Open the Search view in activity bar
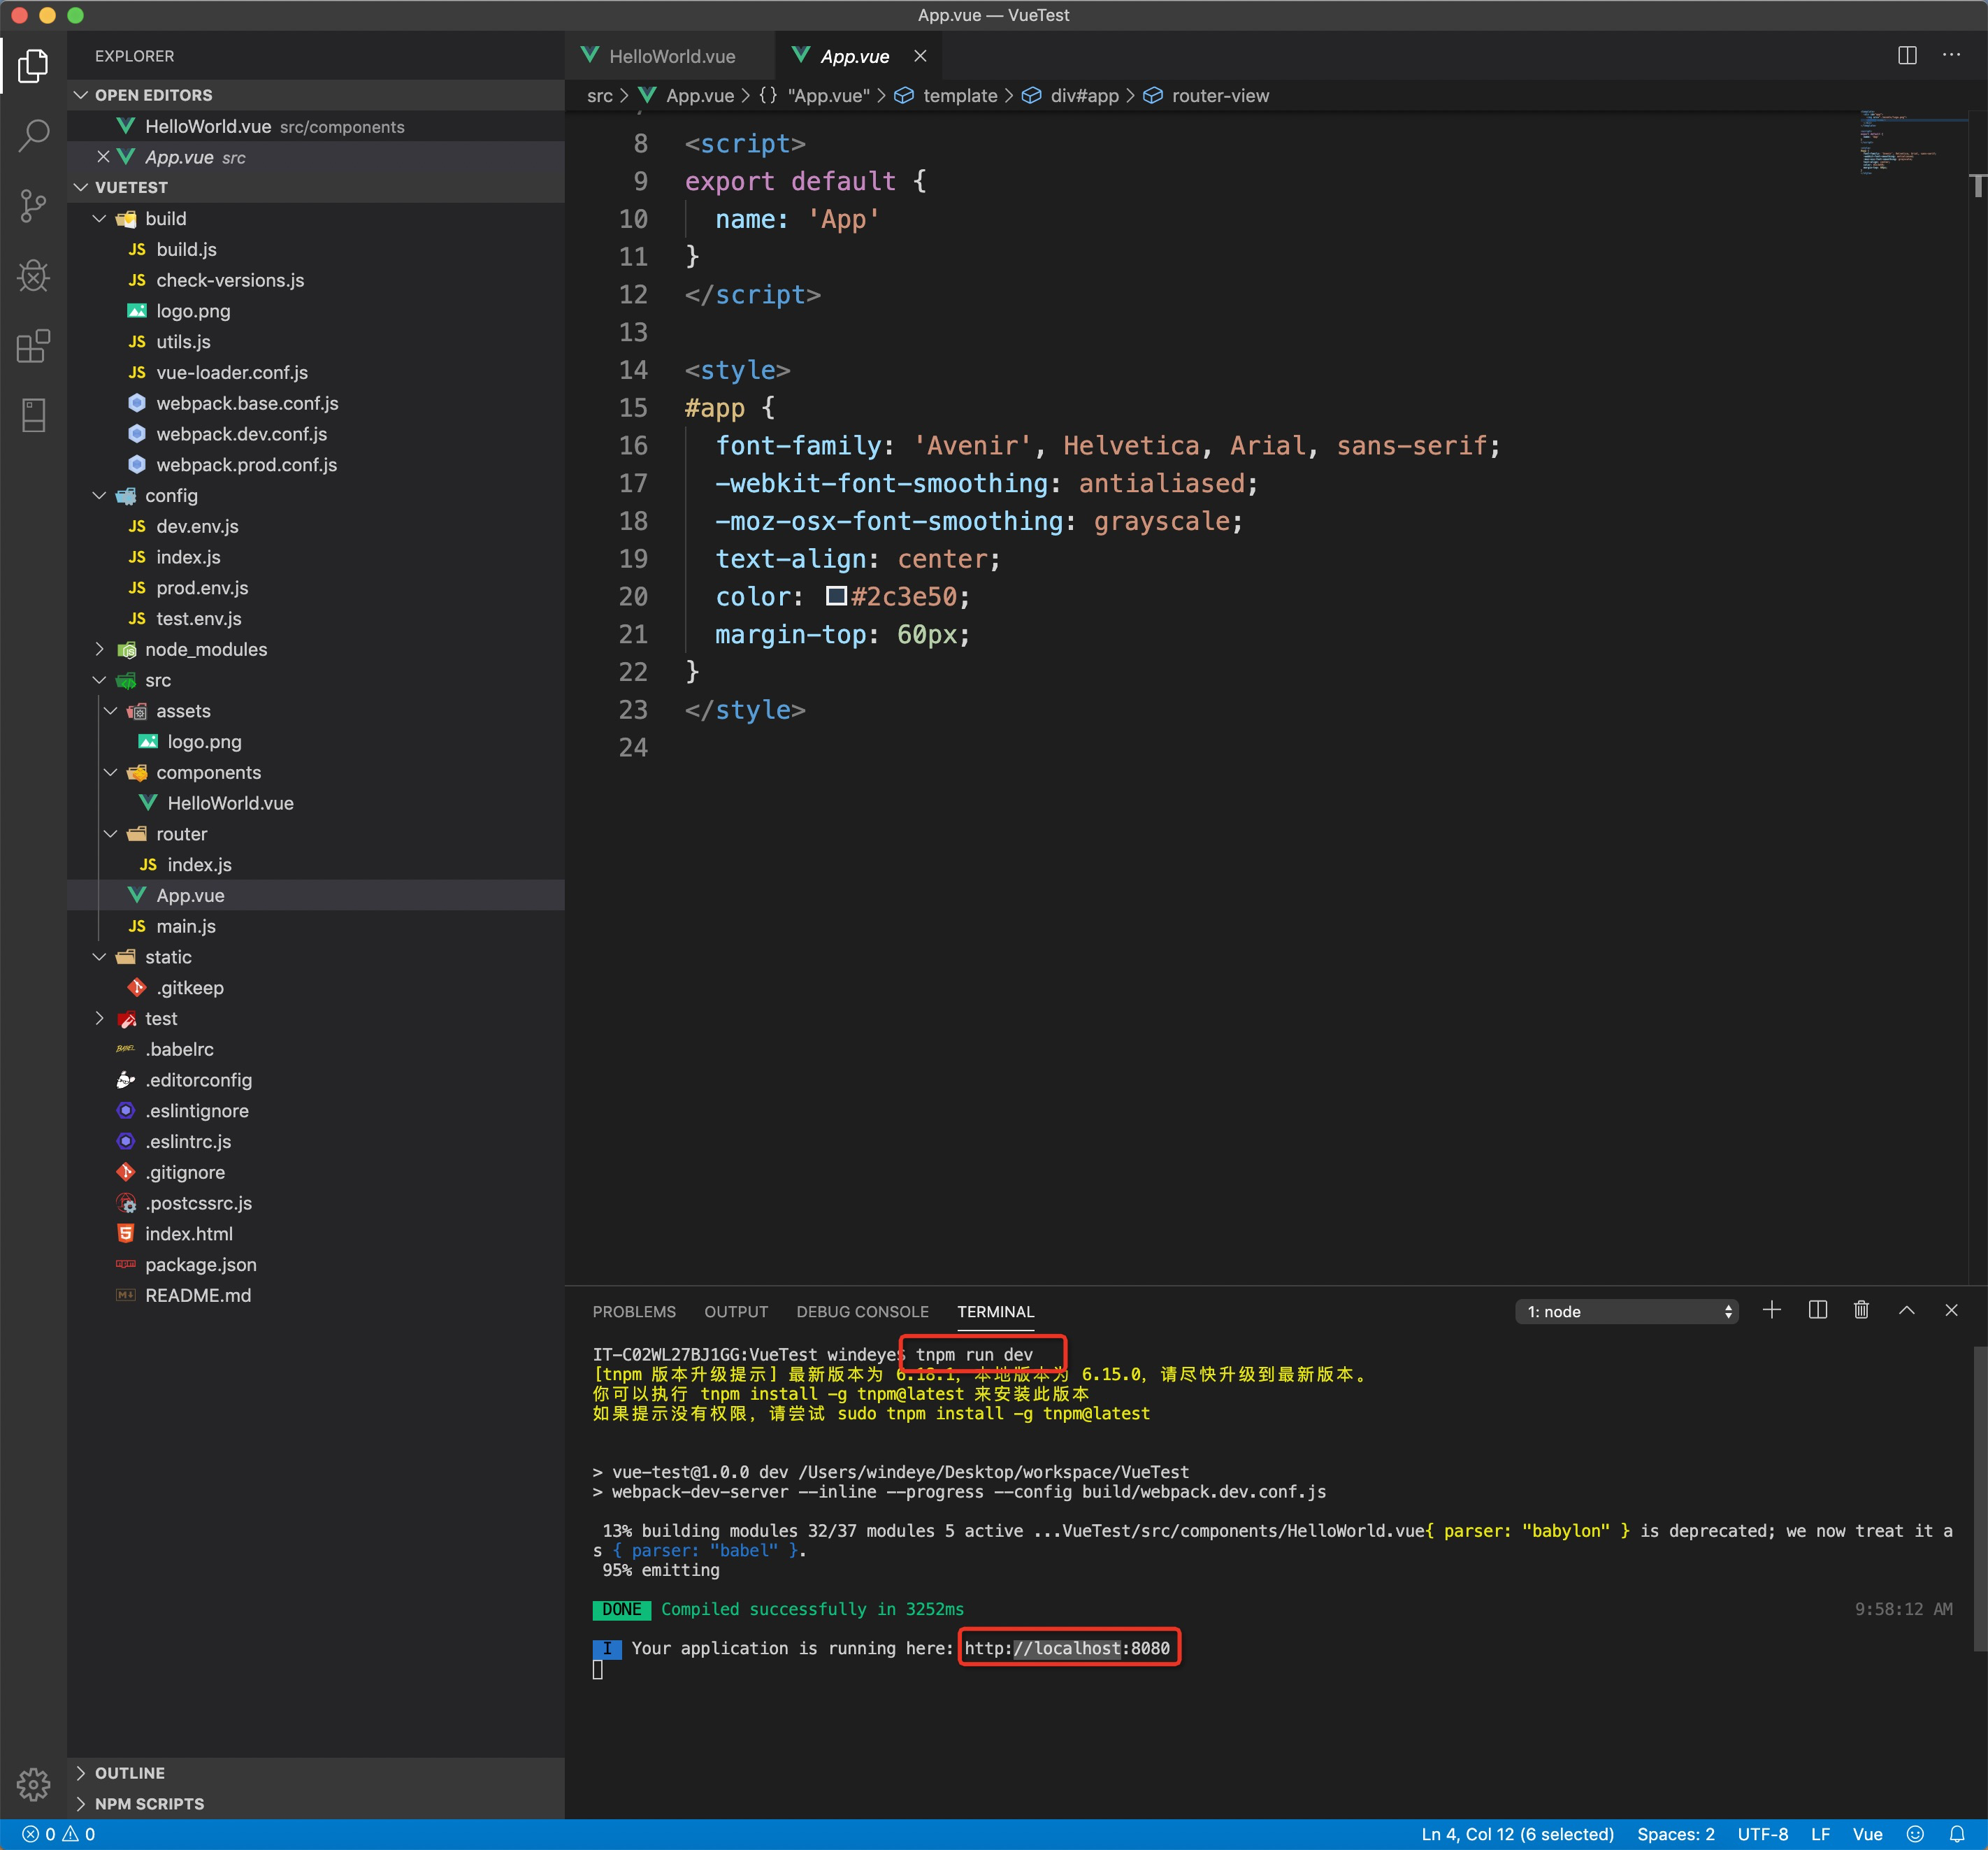Image resolution: width=1988 pixels, height=1850 pixels. [33, 135]
